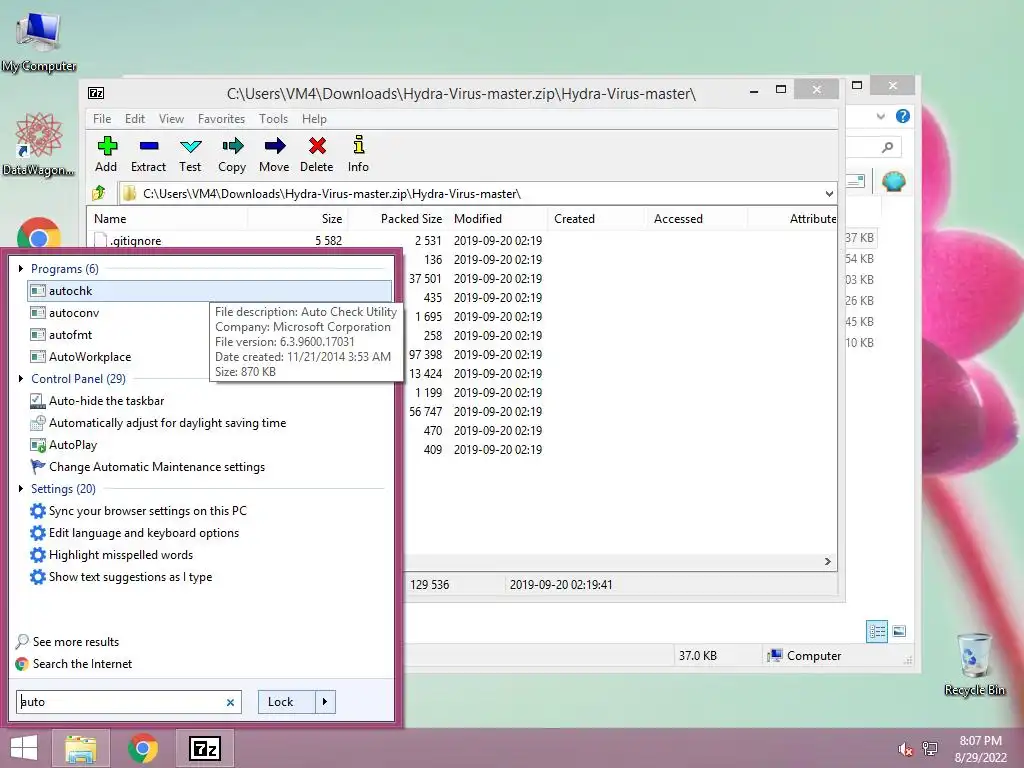Open Chrome from the taskbar
1024x768 pixels.
(x=143, y=748)
